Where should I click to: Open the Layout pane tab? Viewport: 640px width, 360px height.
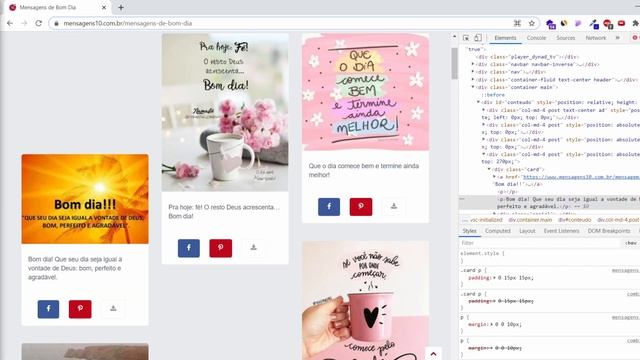pos(527,231)
